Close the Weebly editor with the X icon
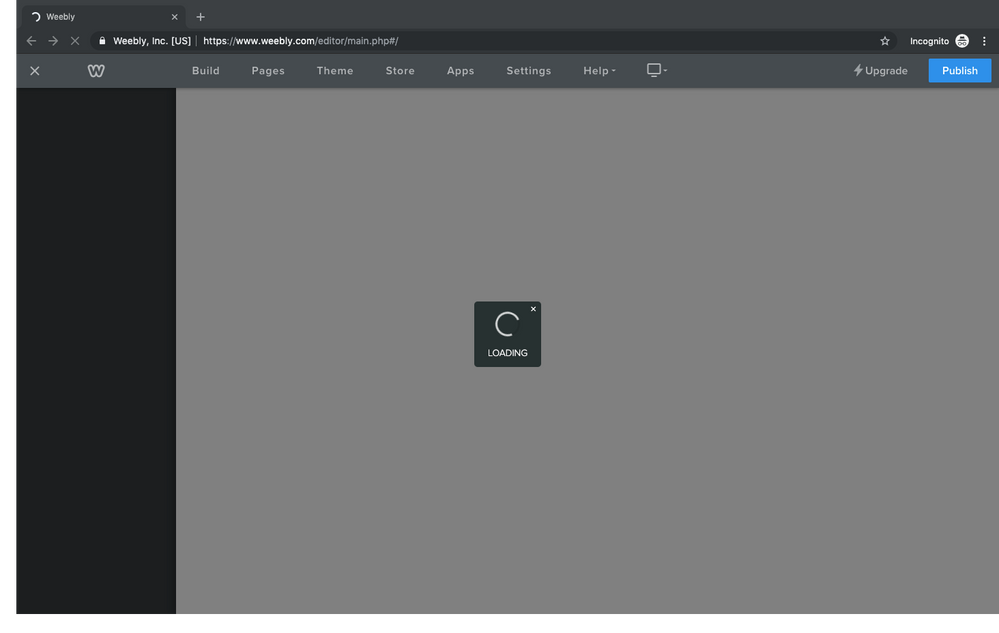The width and height of the screenshot is (999, 633). pyautogui.click(x=35, y=71)
